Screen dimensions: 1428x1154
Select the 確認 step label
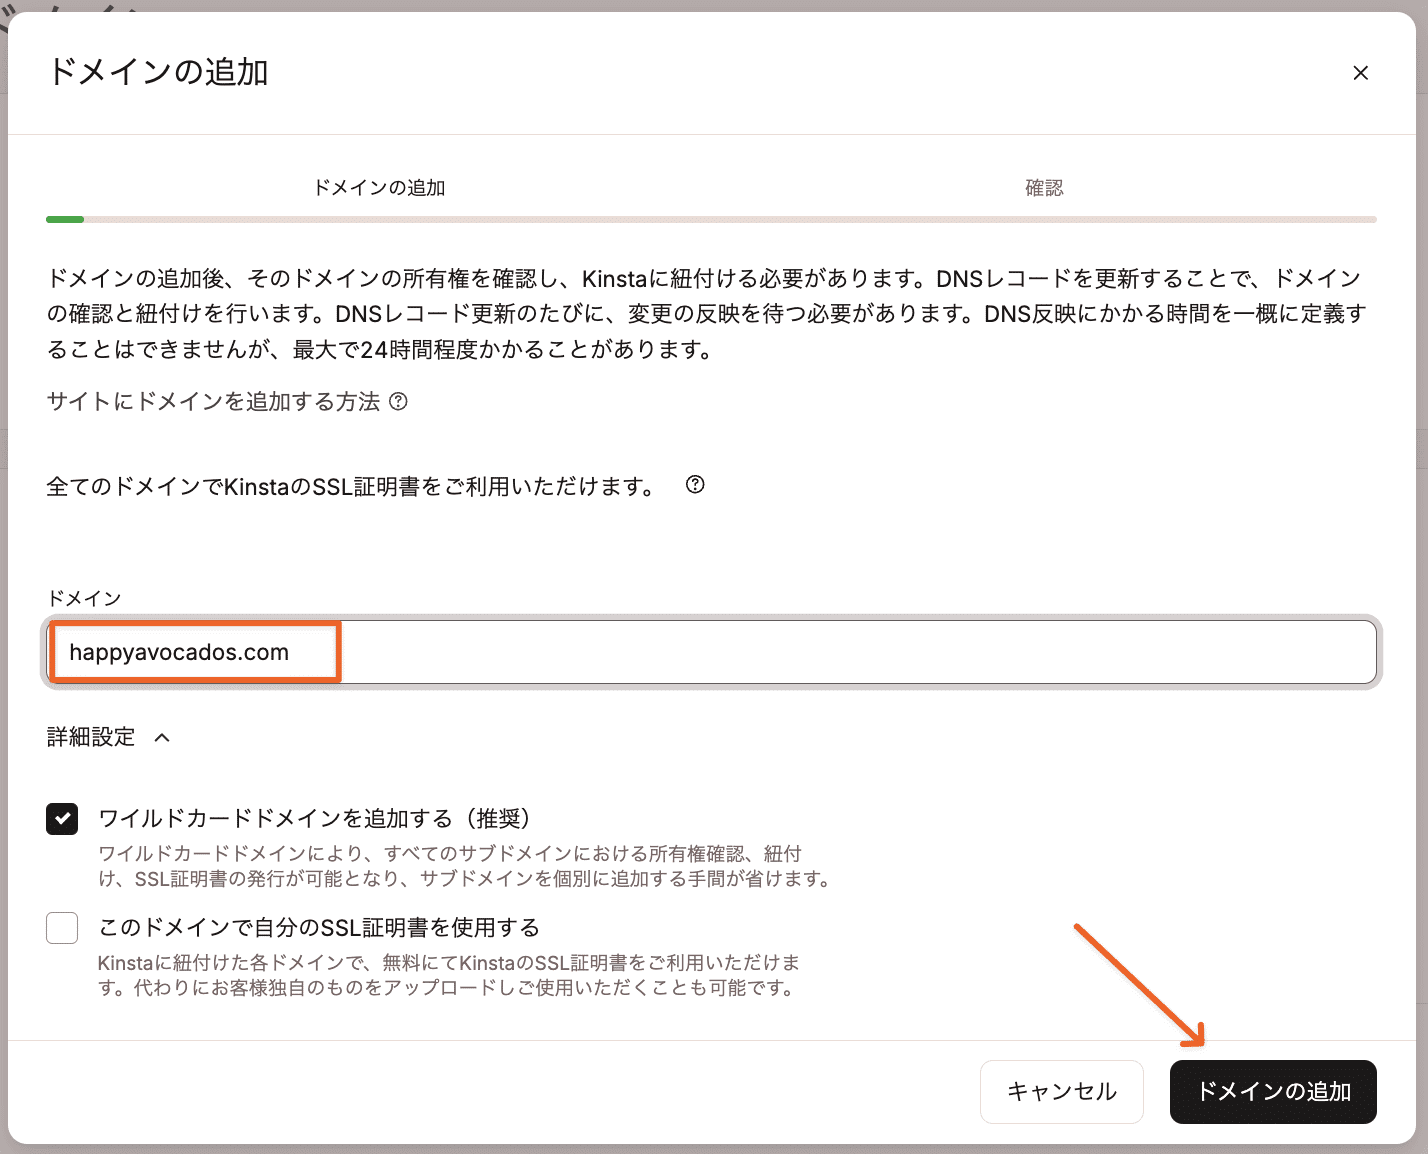click(1045, 187)
